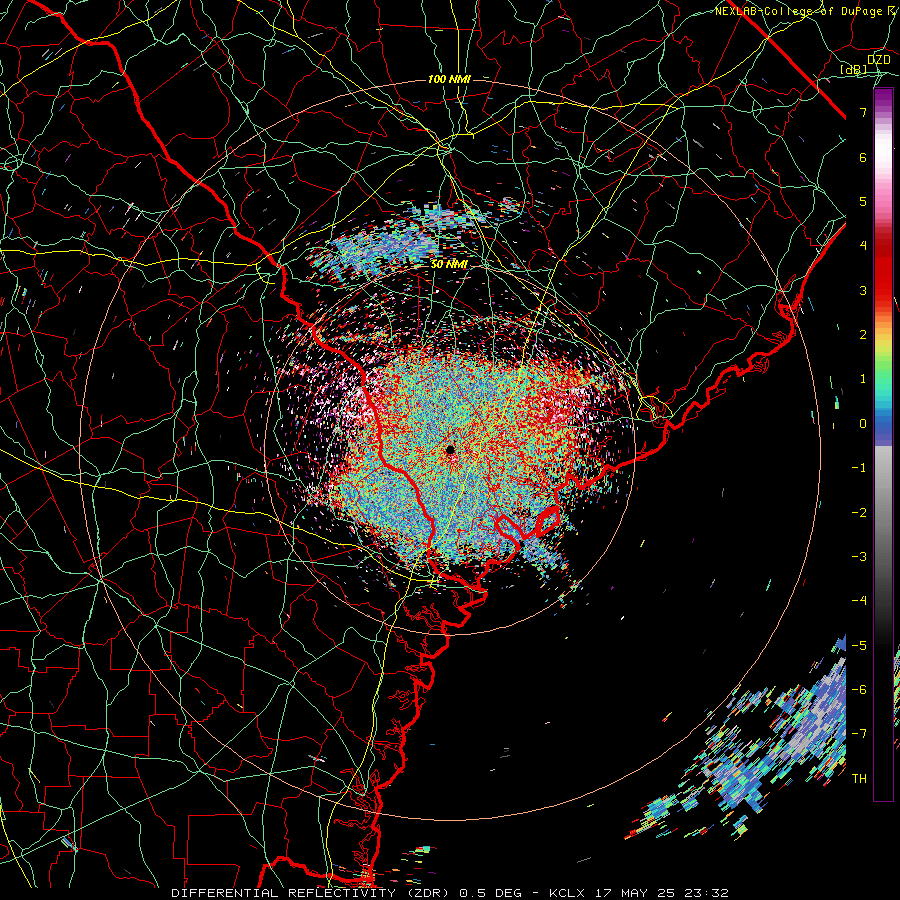
Task: Click the black radar site dot
Action: tap(451, 449)
